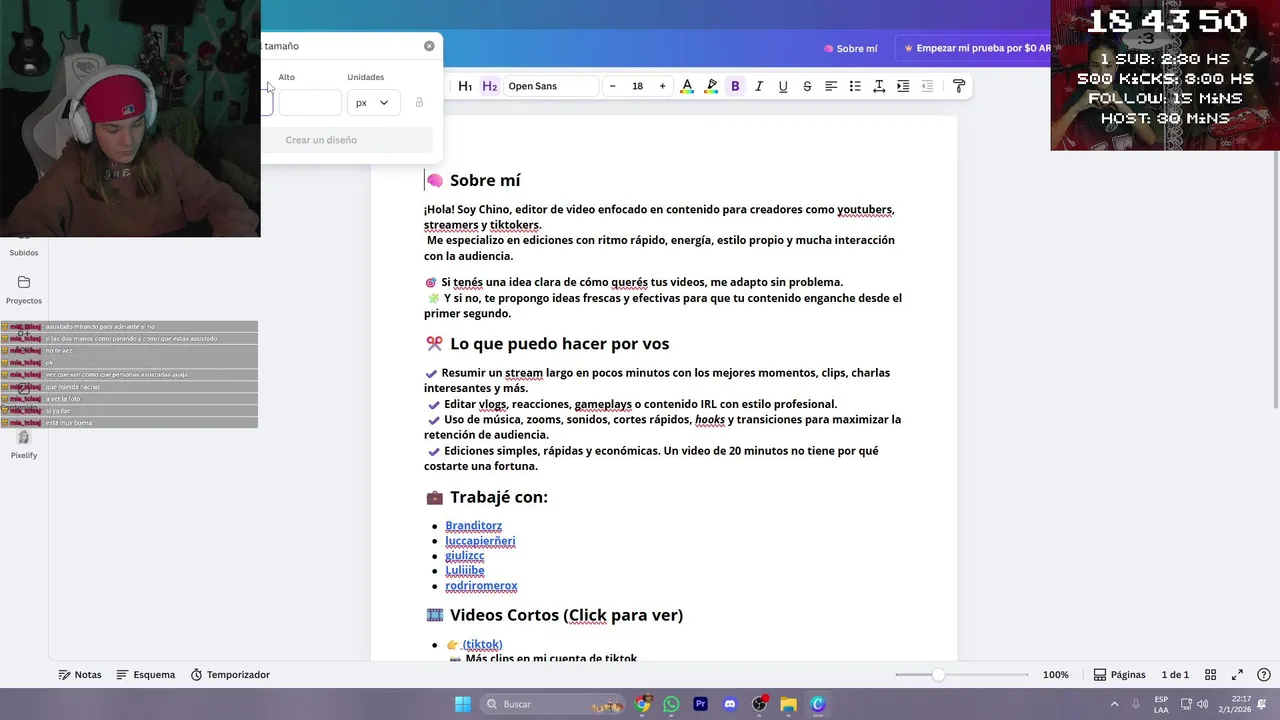This screenshot has height=720, width=1280.
Task: Open the Páginas view
Action: (1119, 675)
